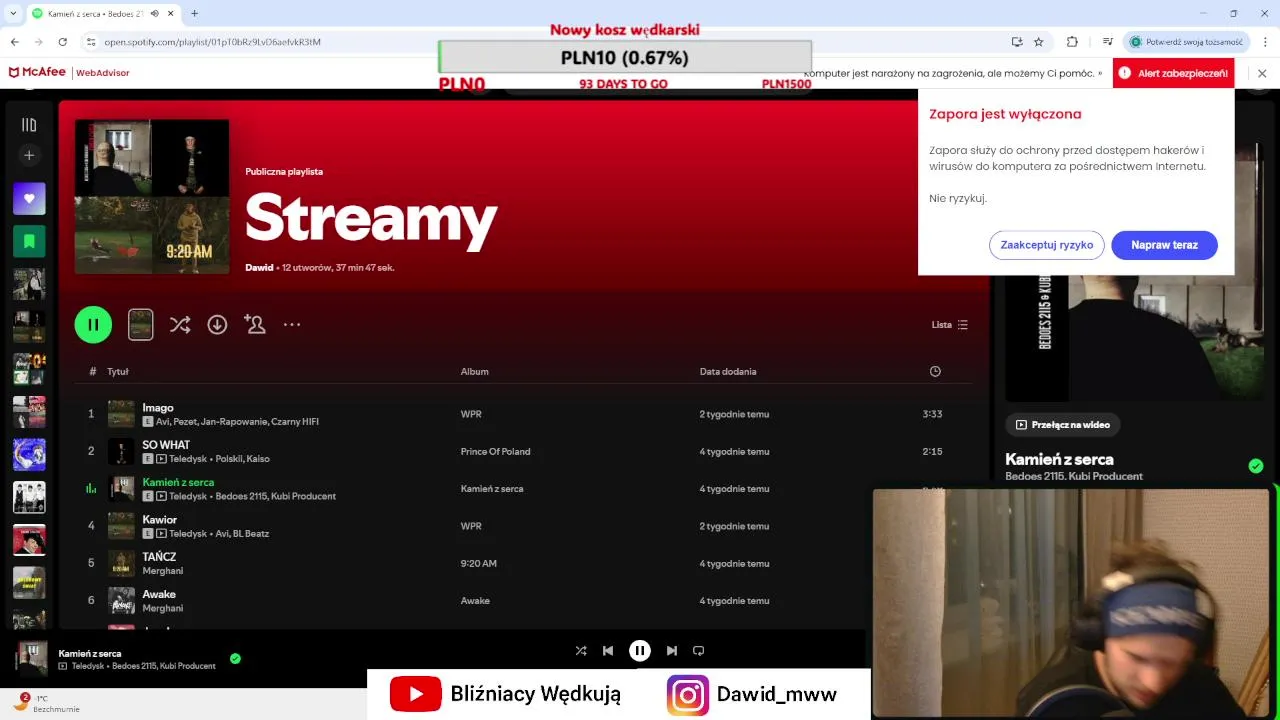Click McAfee WebAdvisor logo
The width and height of the screenshot is (1280, 720).
point(69,73)
